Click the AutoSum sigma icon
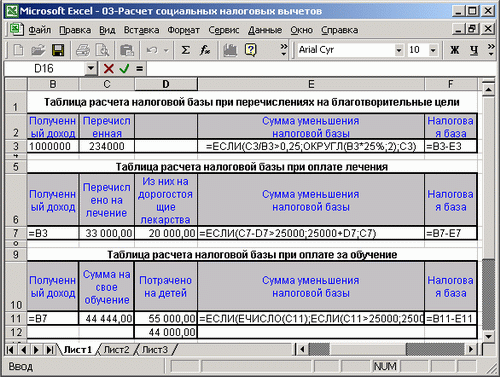 [185, 50]
